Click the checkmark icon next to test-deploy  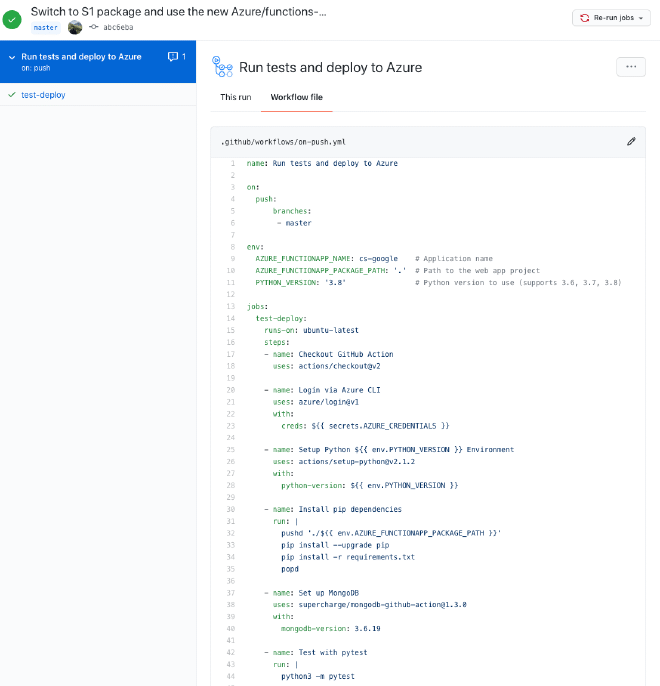12,94
